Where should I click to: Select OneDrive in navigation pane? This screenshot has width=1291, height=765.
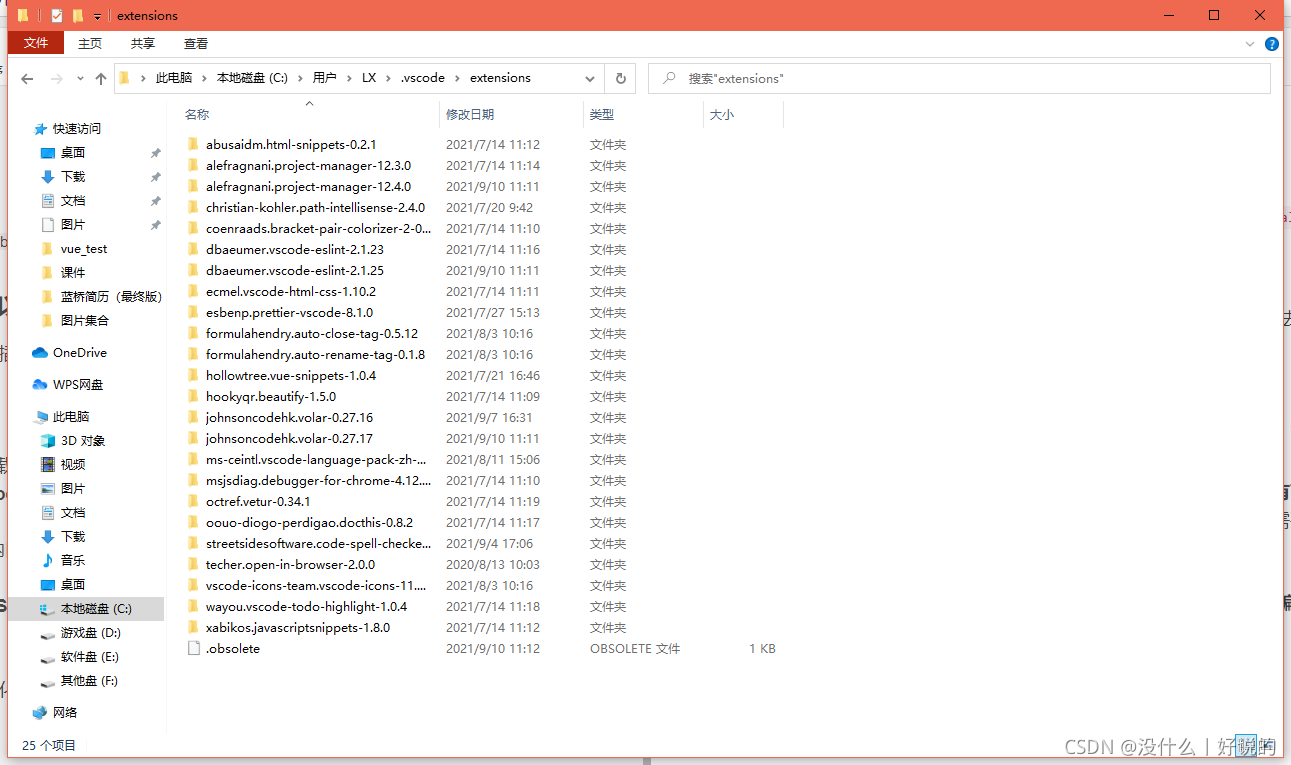pyautogui.click(x=80, y=353)
